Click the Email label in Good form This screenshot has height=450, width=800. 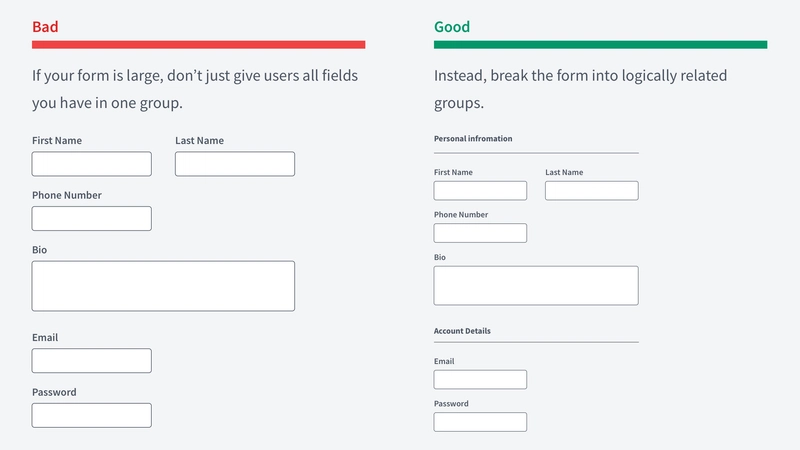tap(444, 361)
